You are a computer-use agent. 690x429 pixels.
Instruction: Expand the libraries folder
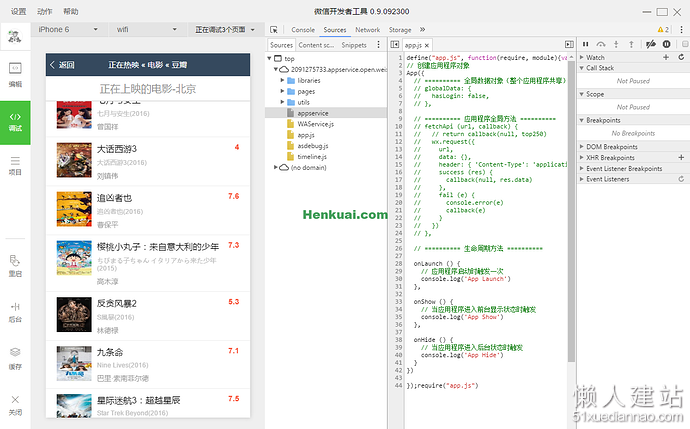pos(283,80)
